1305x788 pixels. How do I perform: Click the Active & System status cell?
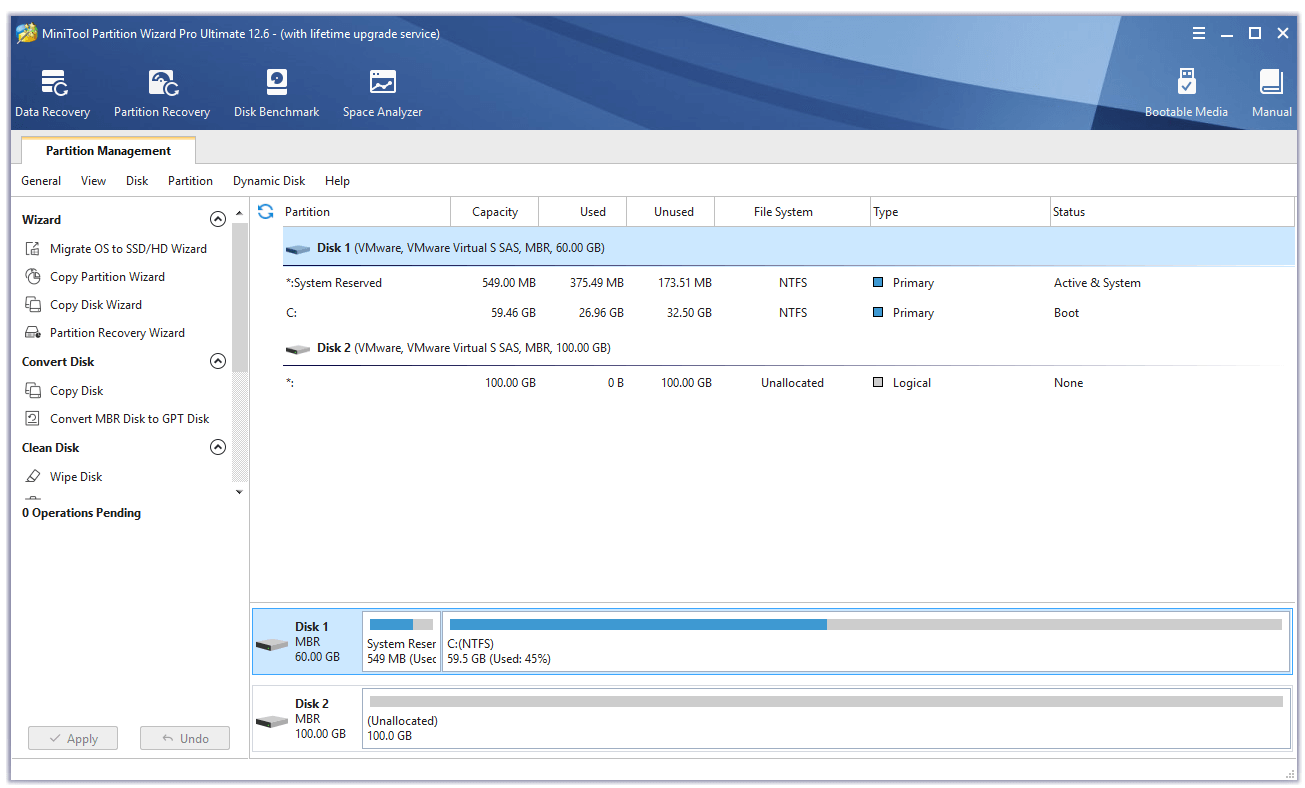pos(1097,283)
